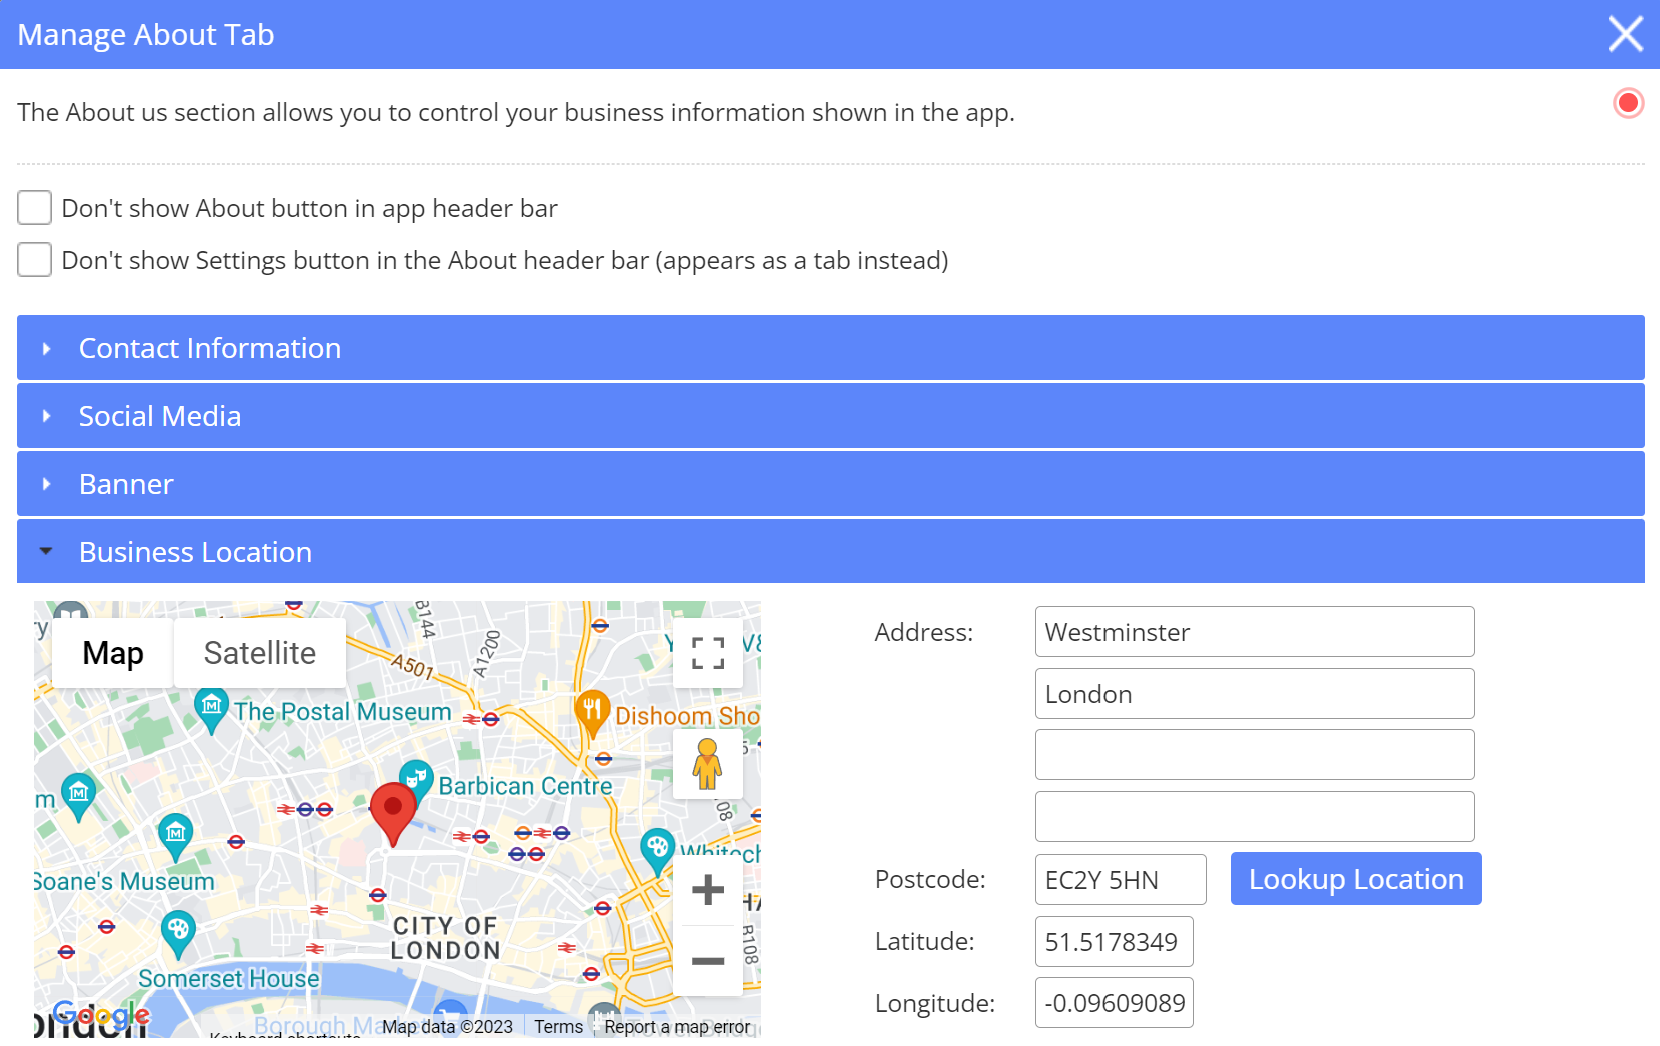Toggle fullscreen view on the map
Screen dimensions: 1660x1046
click(x=708, y=653)
